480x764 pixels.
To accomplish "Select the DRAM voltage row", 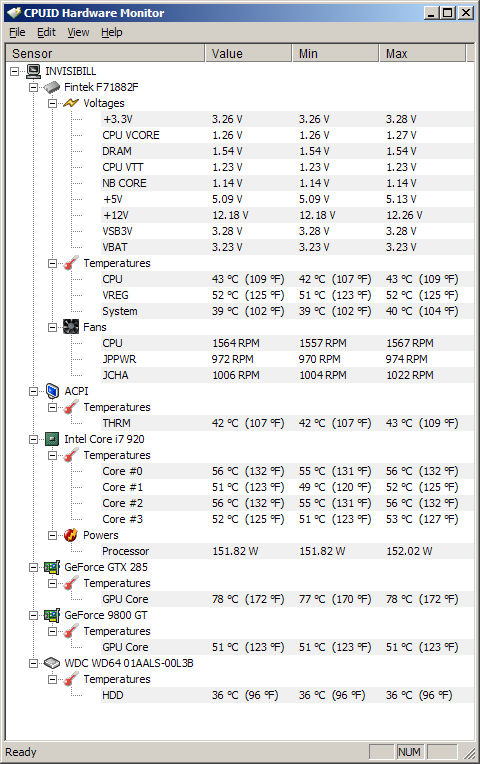I will click(287, 151).
